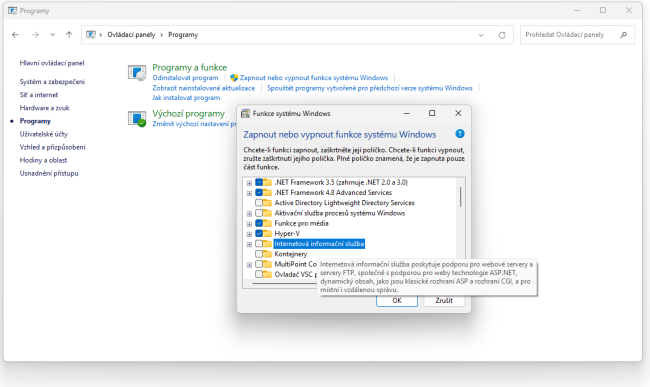
Task: Enable the Kontejnery checkbox
Action: point(259,254)
